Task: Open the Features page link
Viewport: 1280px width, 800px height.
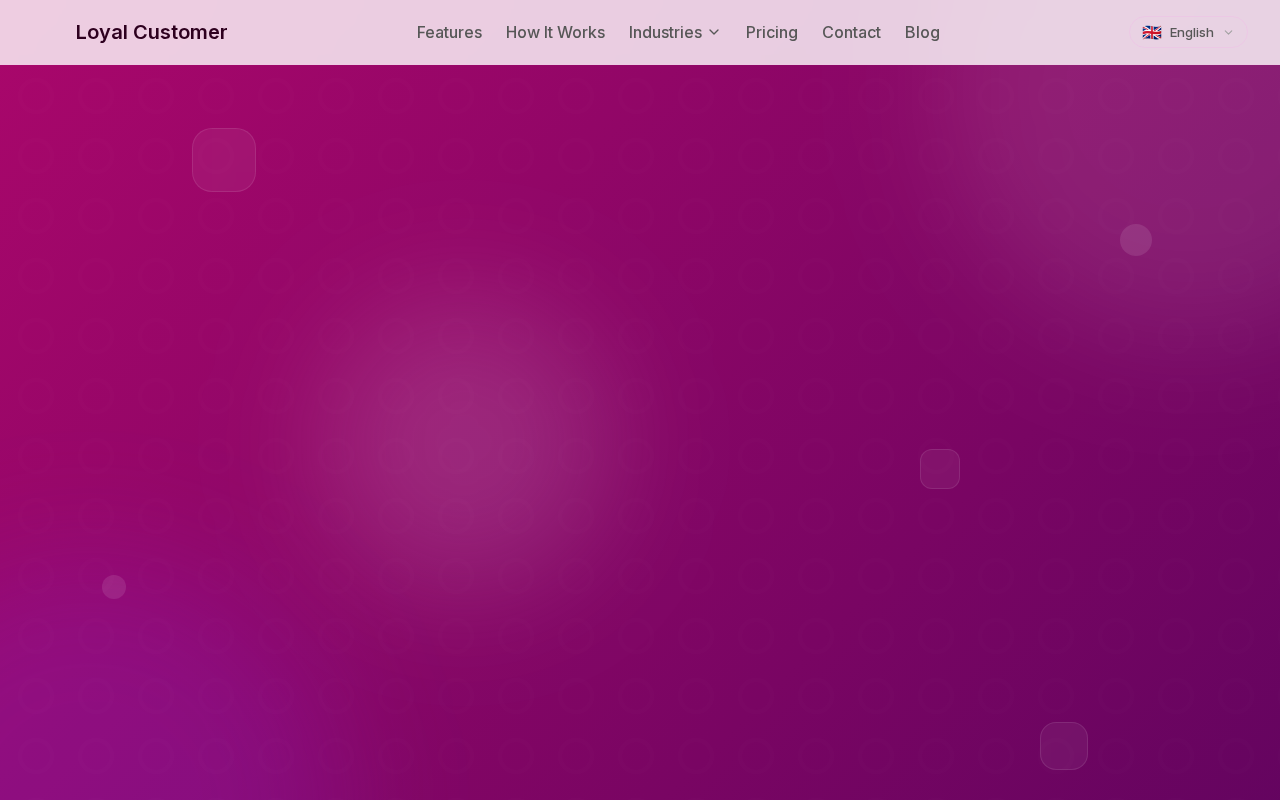Action: click(x=449, y=32)
